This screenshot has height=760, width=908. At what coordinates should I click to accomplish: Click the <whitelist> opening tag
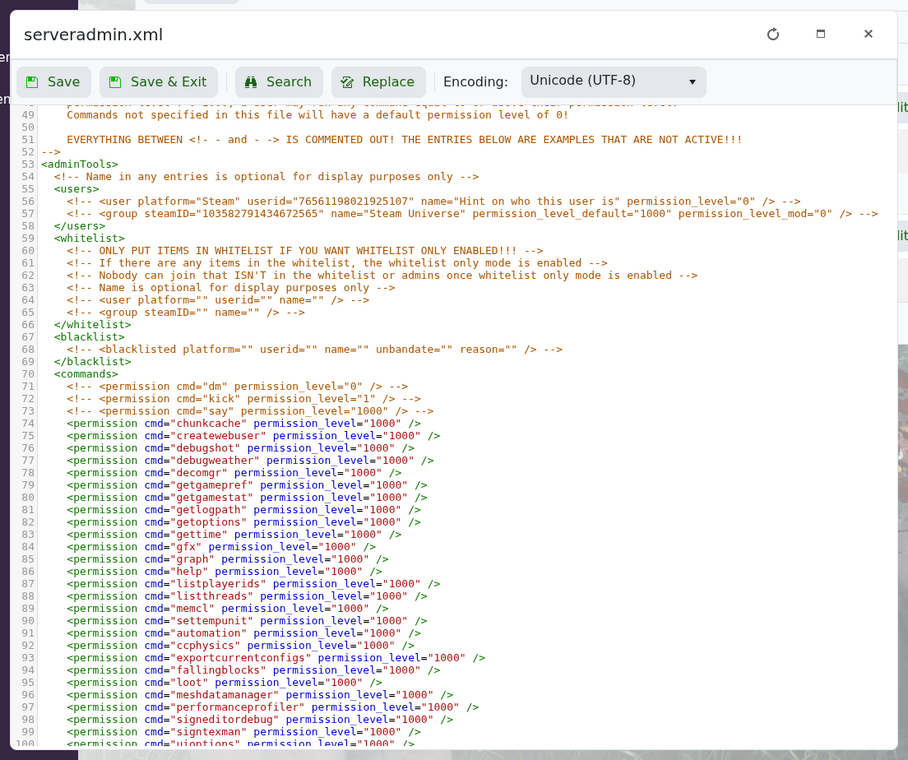(x=89, y=238)
